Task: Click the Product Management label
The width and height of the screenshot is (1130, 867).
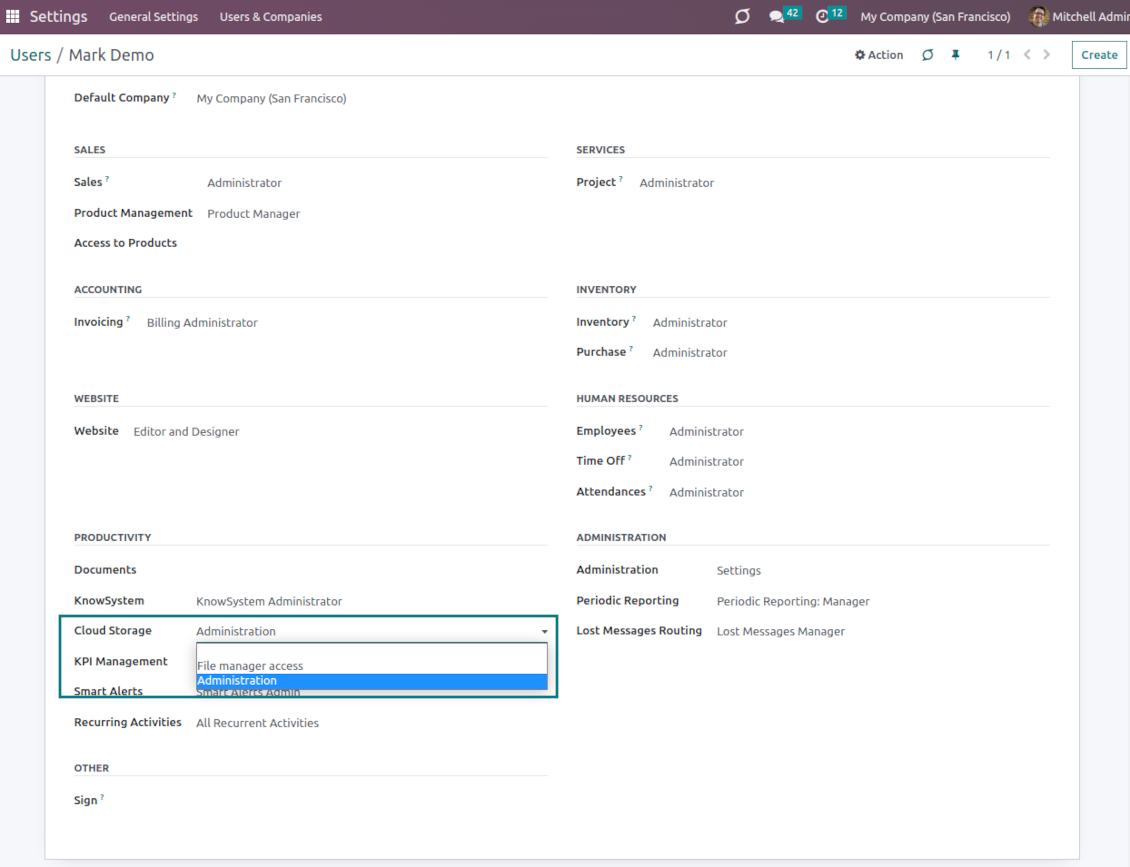Action: tap(133, 213)
